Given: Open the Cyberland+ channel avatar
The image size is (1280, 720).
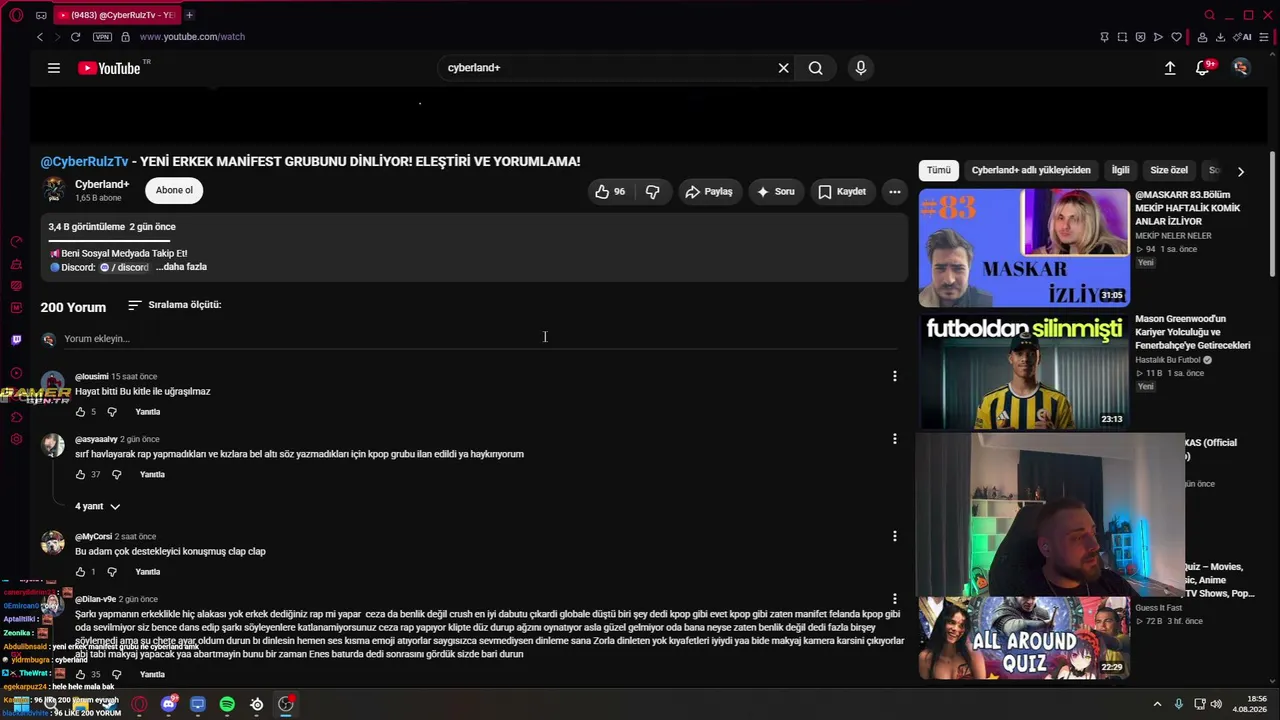Looking at the screenshot, I should (x=54, y=190).
